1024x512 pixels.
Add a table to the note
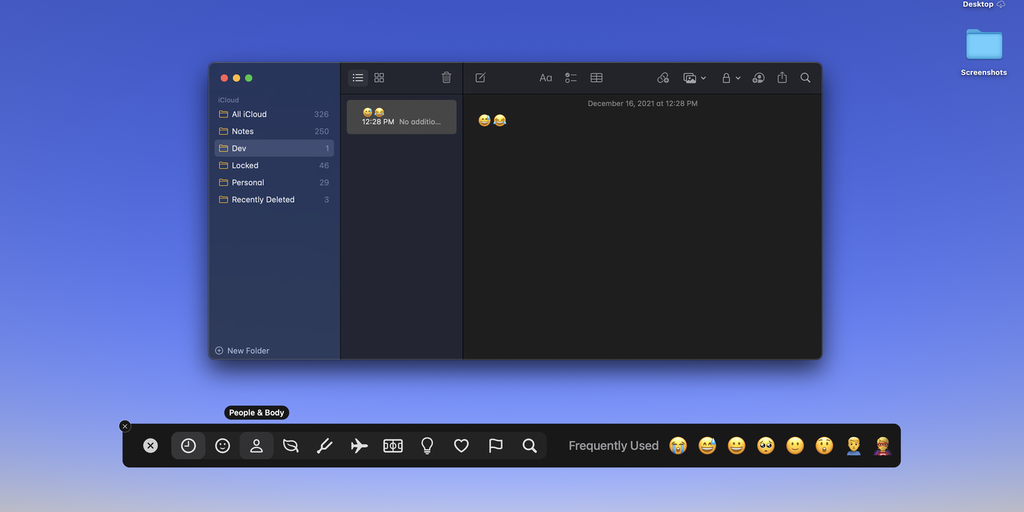click(x=597, y=78)
